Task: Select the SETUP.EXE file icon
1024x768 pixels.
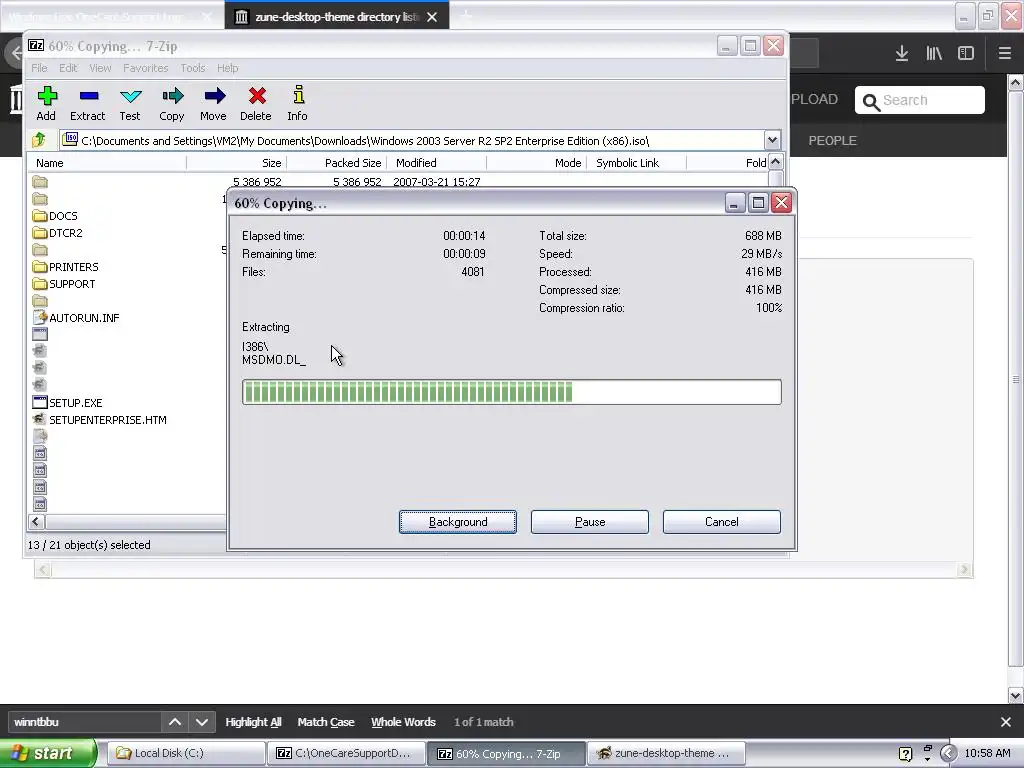Action: pos(40,402)
